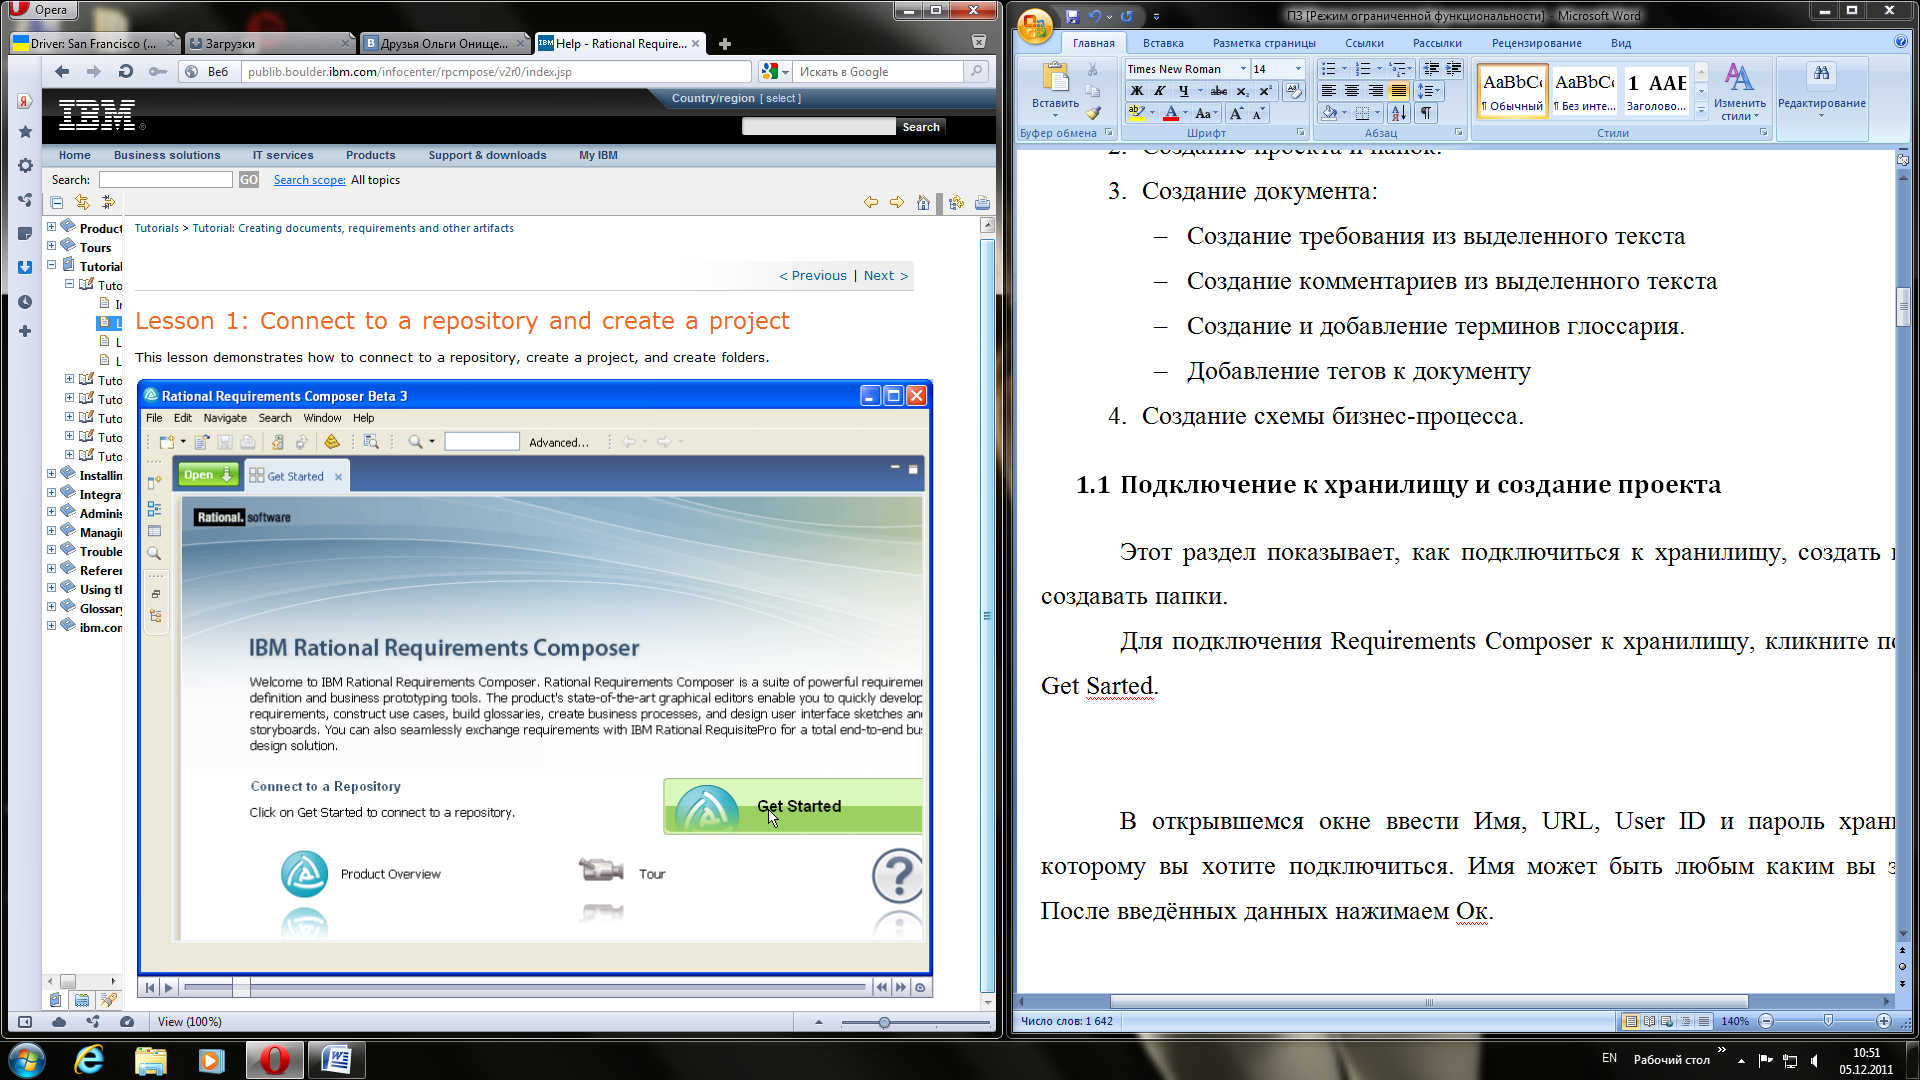The image size is (1920, 1080).
Task: Expand the Tours tree node
Action: coord(51,246)
